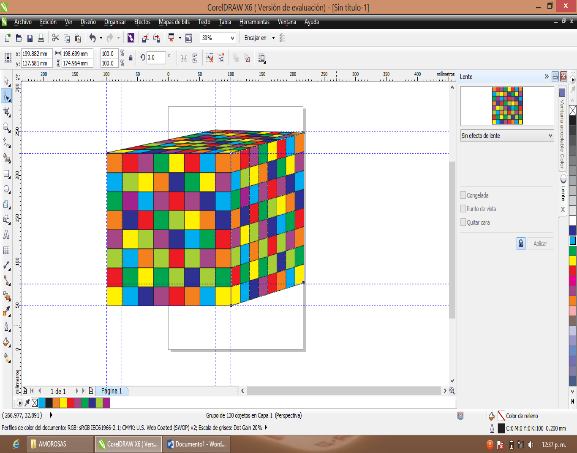Open Internet Explorer from taskbar

click(x=16, y=444)
